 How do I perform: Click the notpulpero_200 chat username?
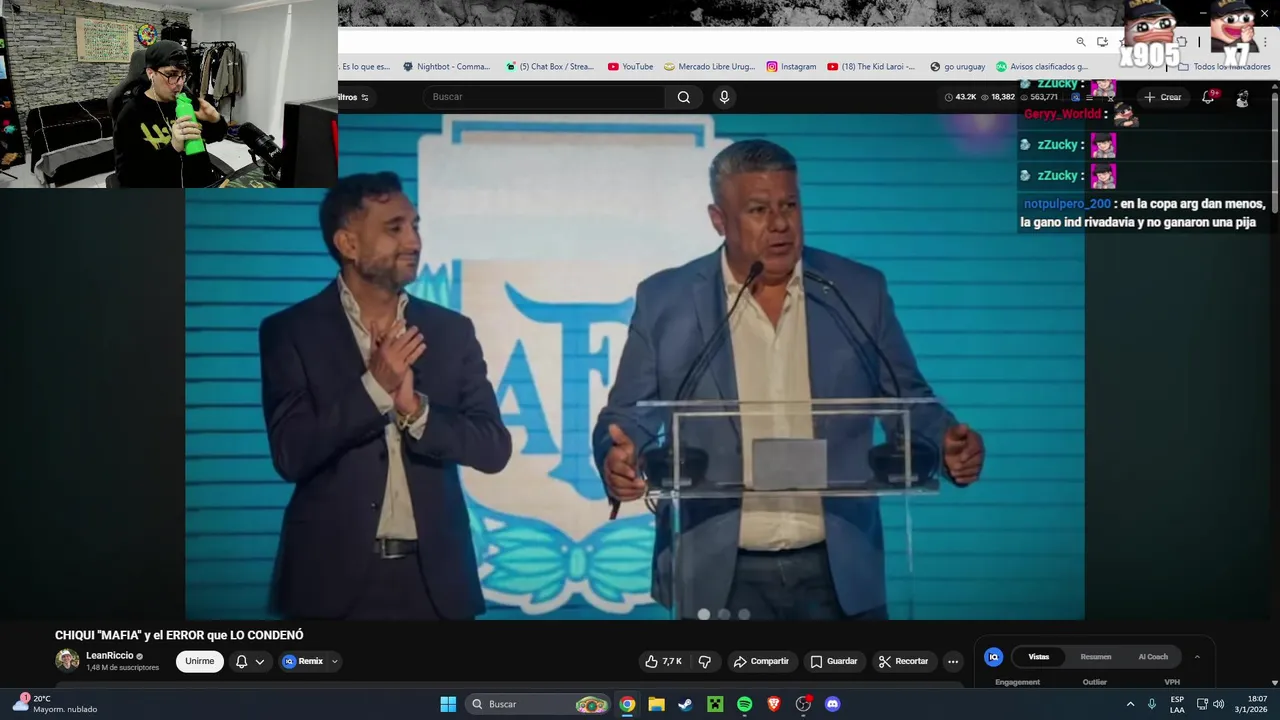pyautogui.click(x=1067, y=204)
